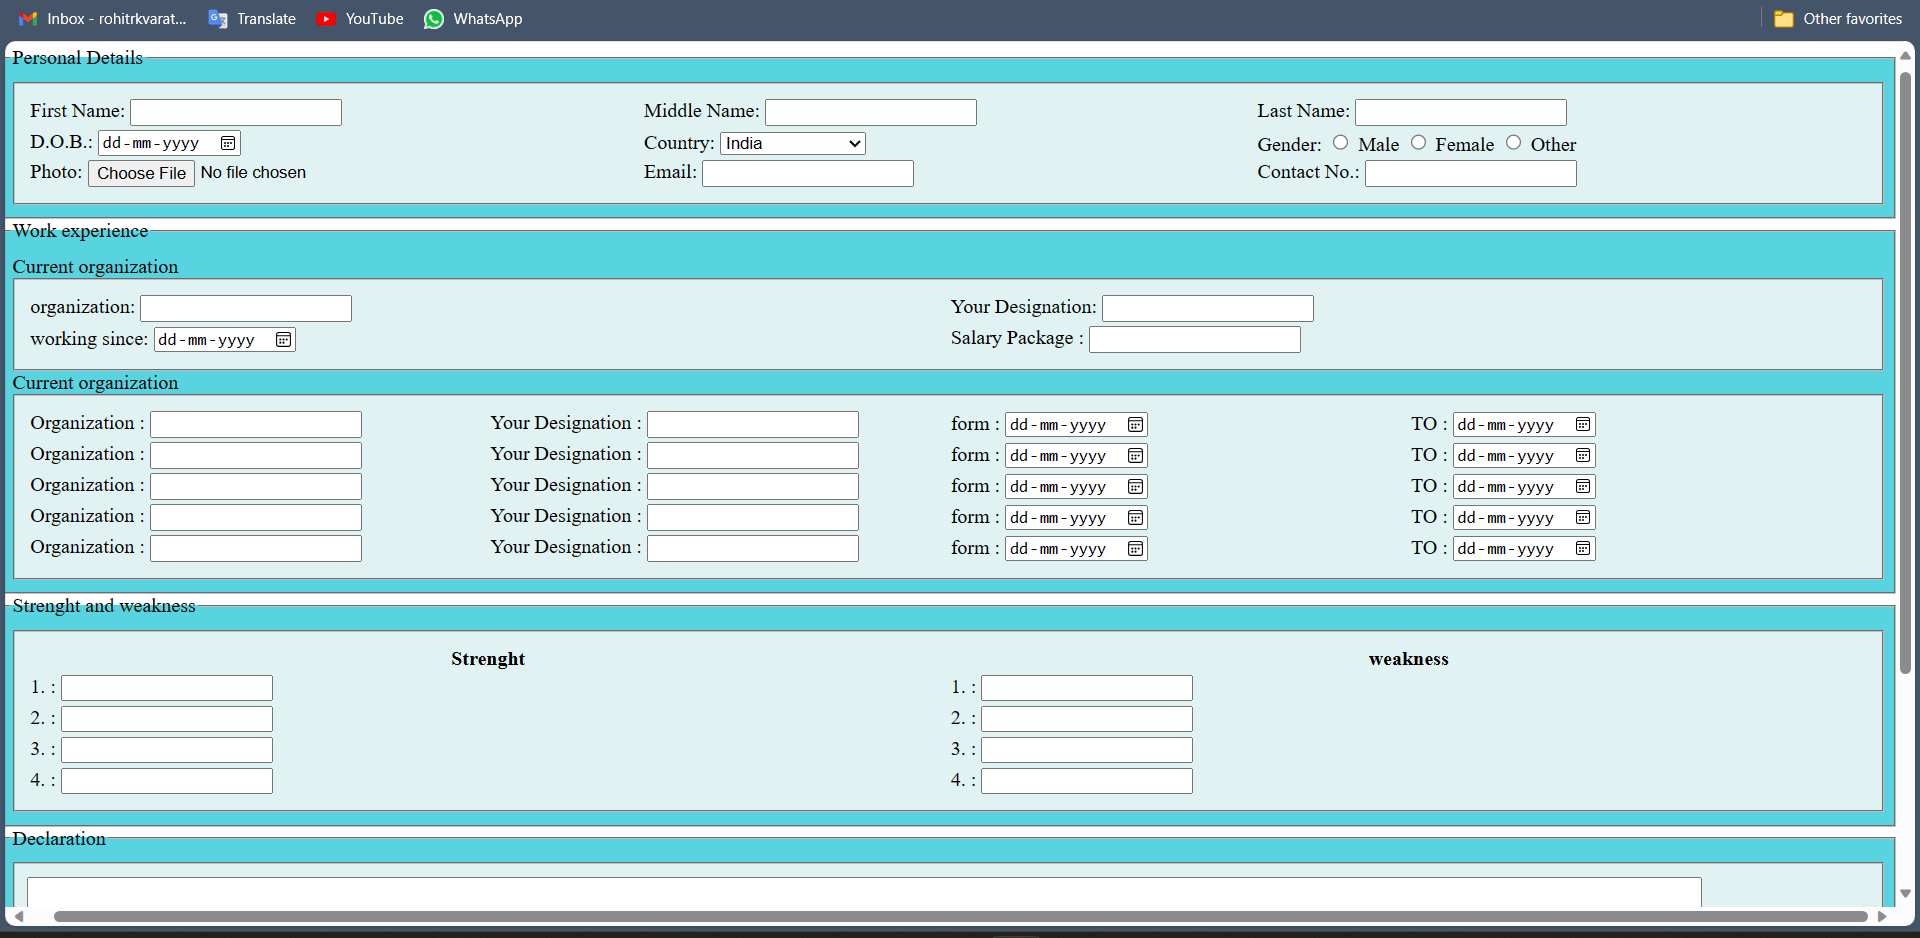Choose the Other gender option
The height and width of the screenshot is (938, 1920).
(x=1514, y=143)
